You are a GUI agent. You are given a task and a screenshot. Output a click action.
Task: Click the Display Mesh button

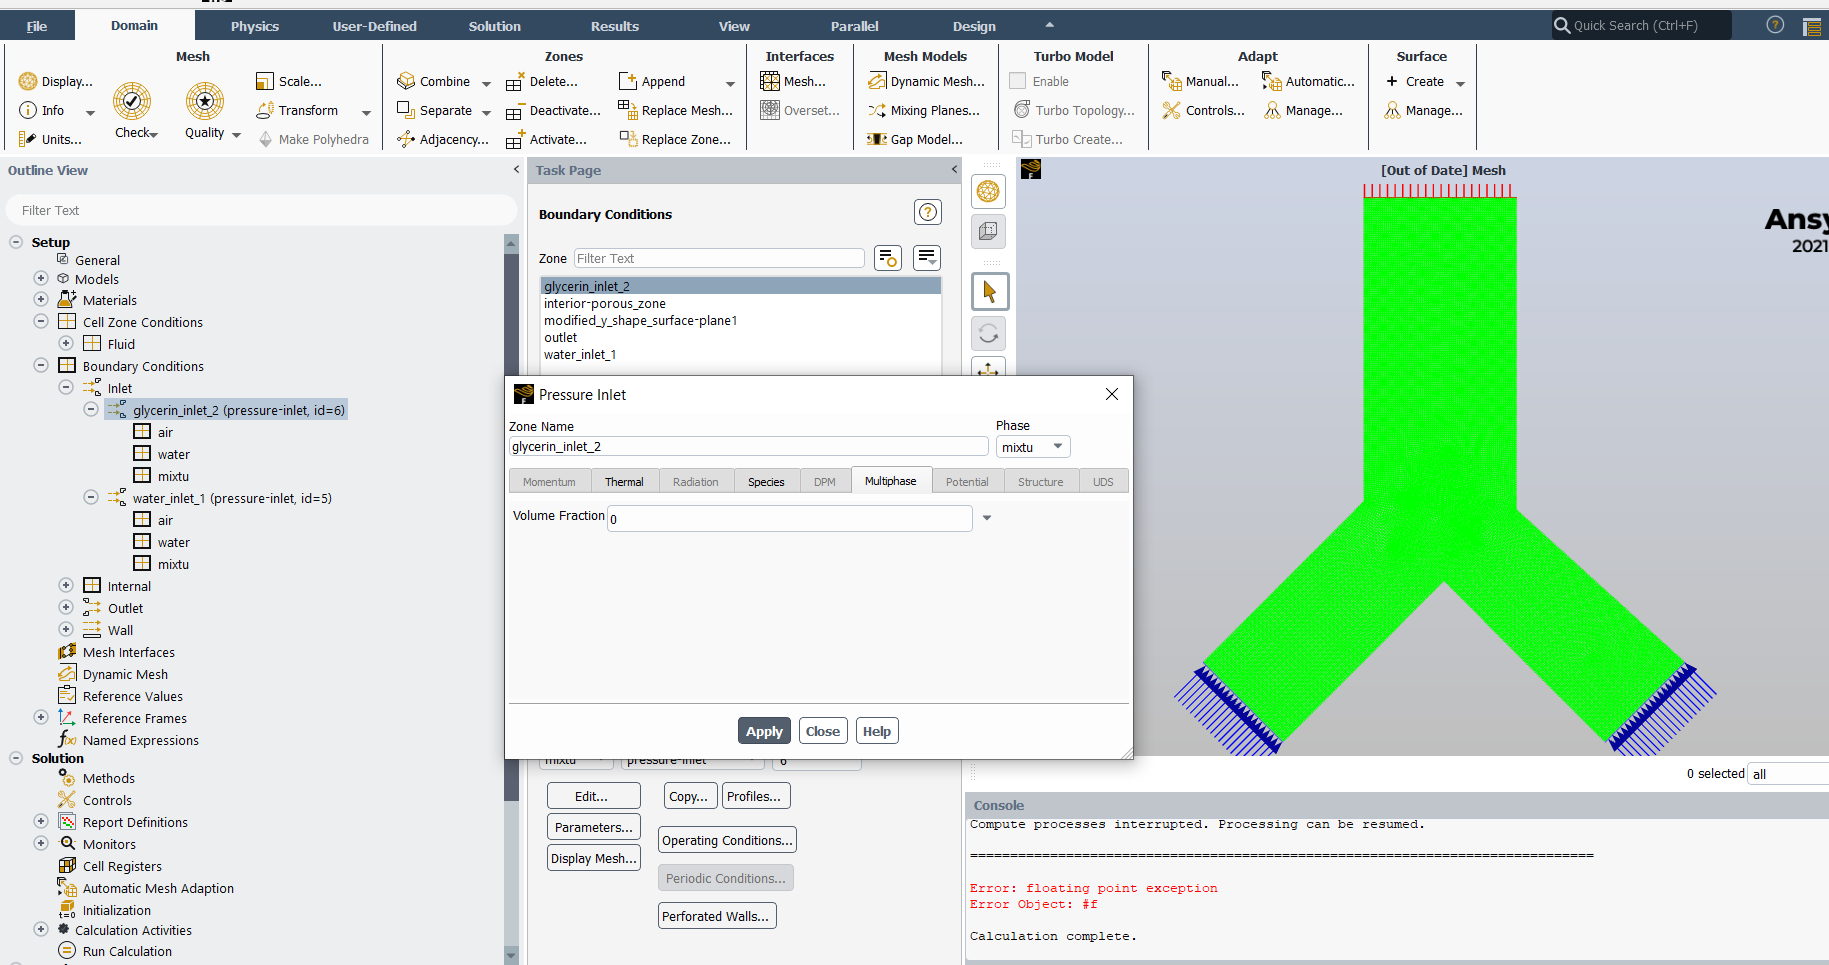click(x=594, y=858)
